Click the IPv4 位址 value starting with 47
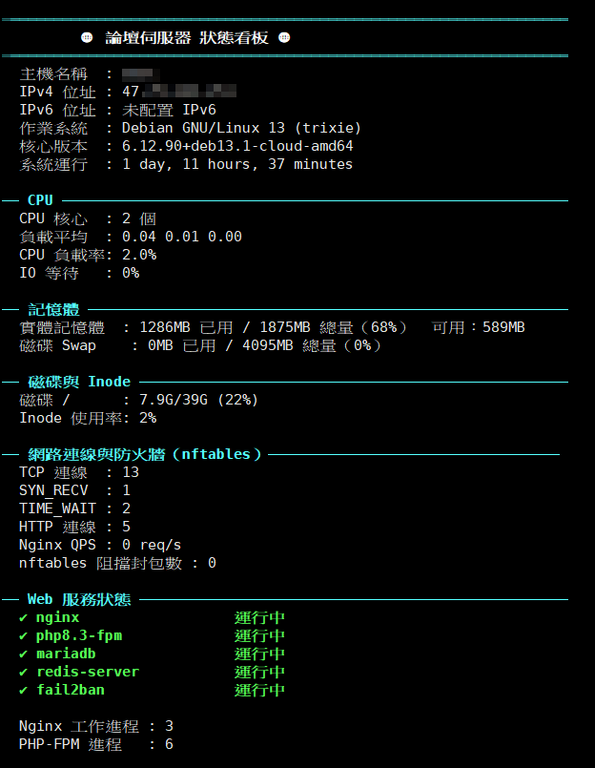This screenshot has height=768, width=595. (x=179, y=92)
